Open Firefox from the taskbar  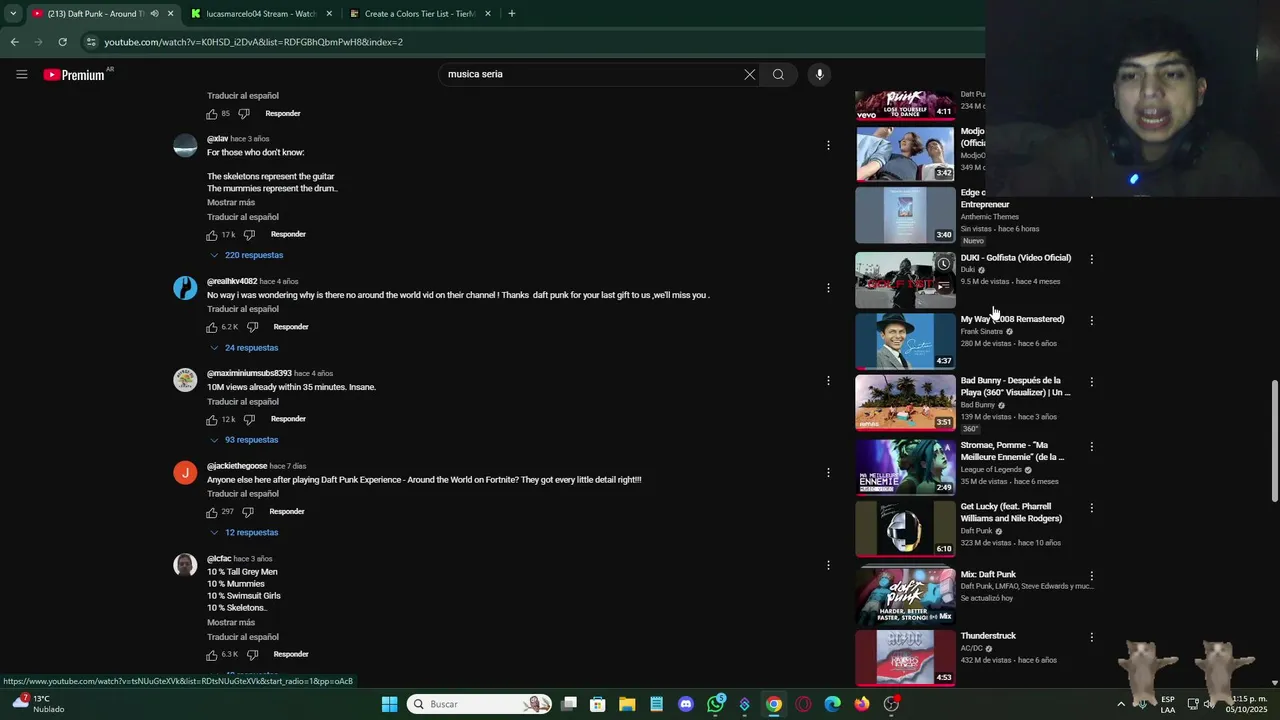[862, 704]
